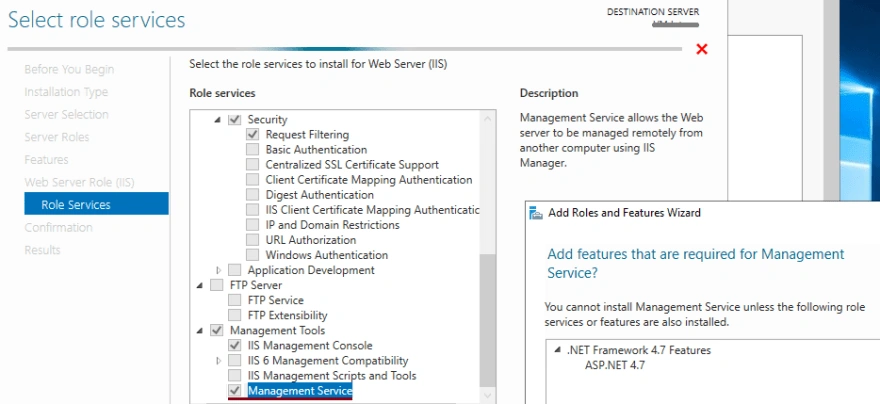Check Centralized SSL Certificate Support
This screenshot has height=404, width=880.
(x=253, y=165)
